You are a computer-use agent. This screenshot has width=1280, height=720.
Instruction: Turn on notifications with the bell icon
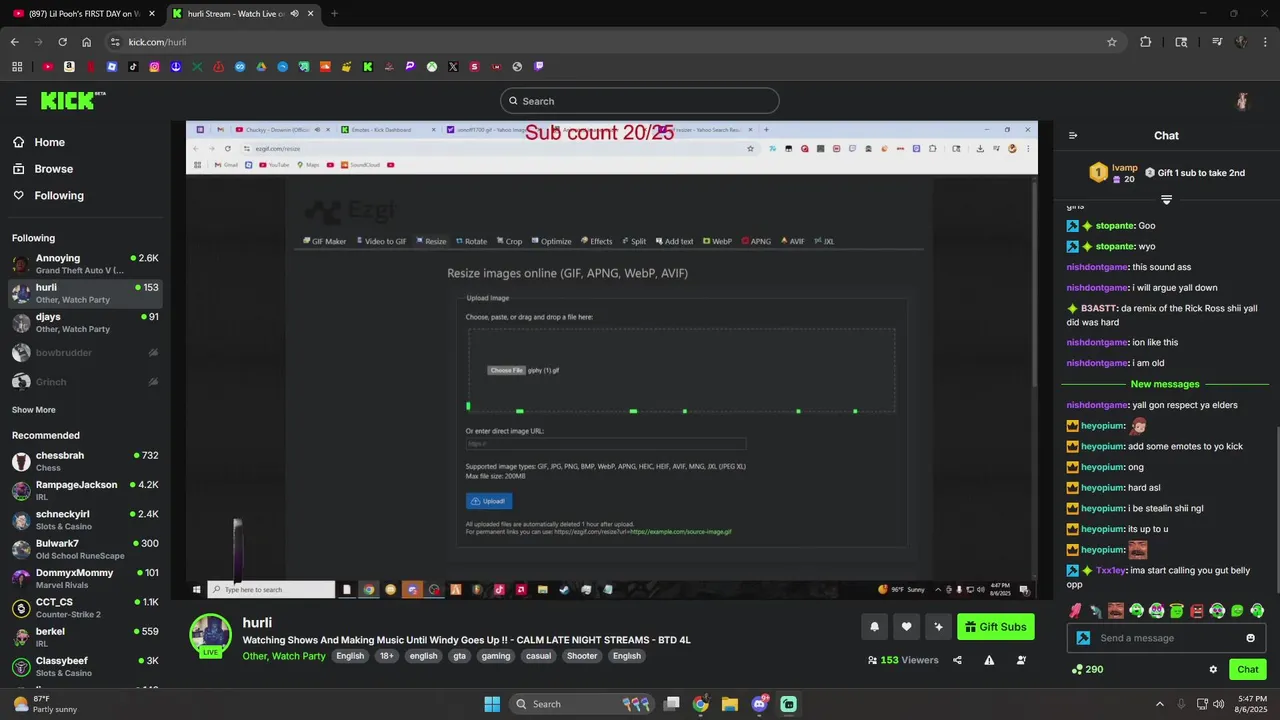[x=875, y=627]
